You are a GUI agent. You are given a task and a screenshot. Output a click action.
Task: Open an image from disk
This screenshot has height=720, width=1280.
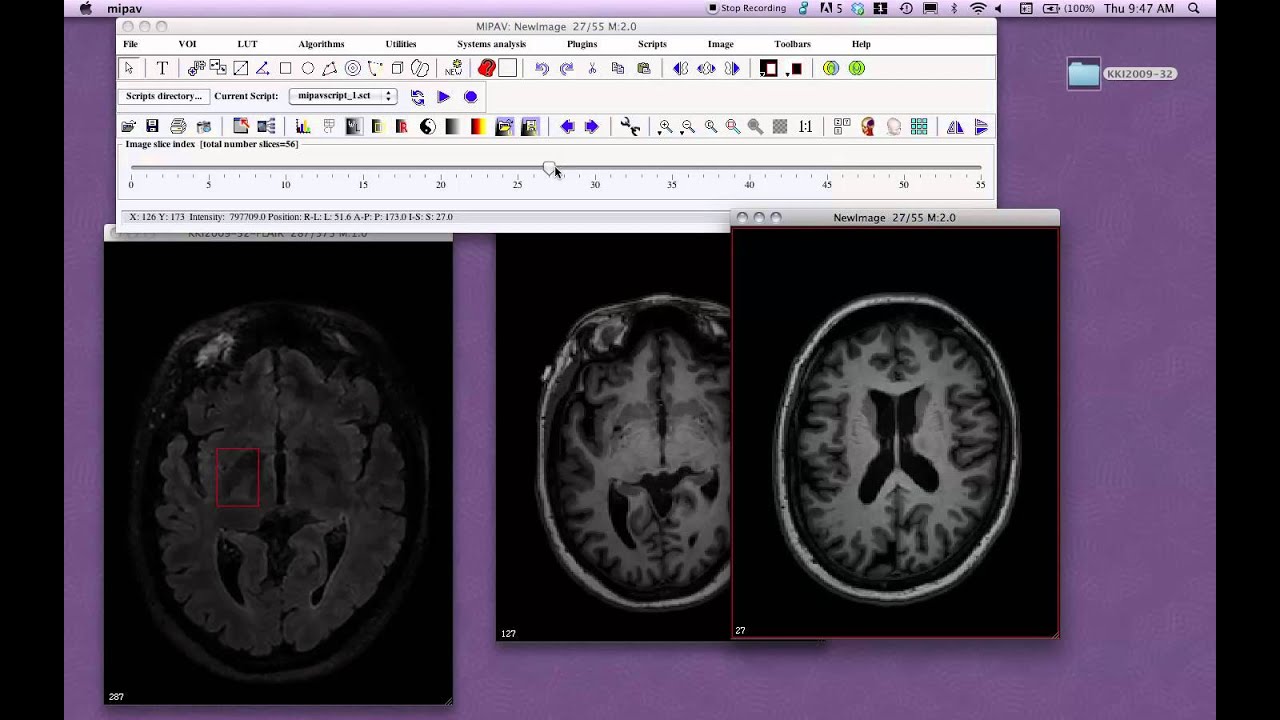(x=128, y=126)
